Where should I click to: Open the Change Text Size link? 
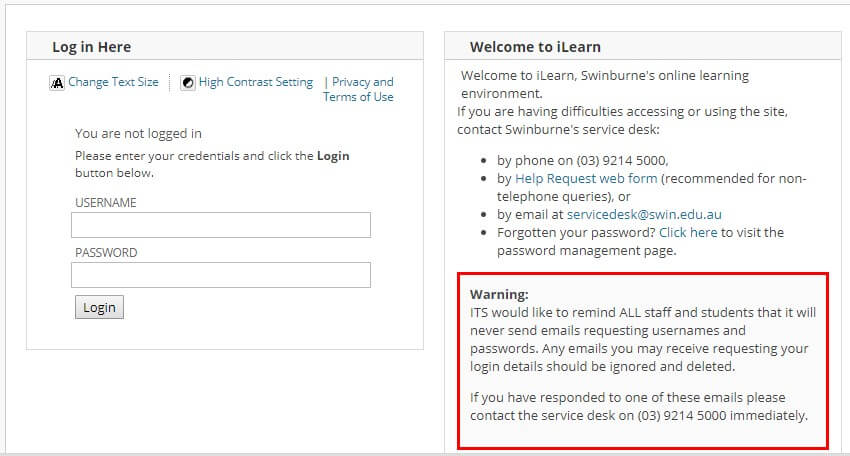[113, 82]
